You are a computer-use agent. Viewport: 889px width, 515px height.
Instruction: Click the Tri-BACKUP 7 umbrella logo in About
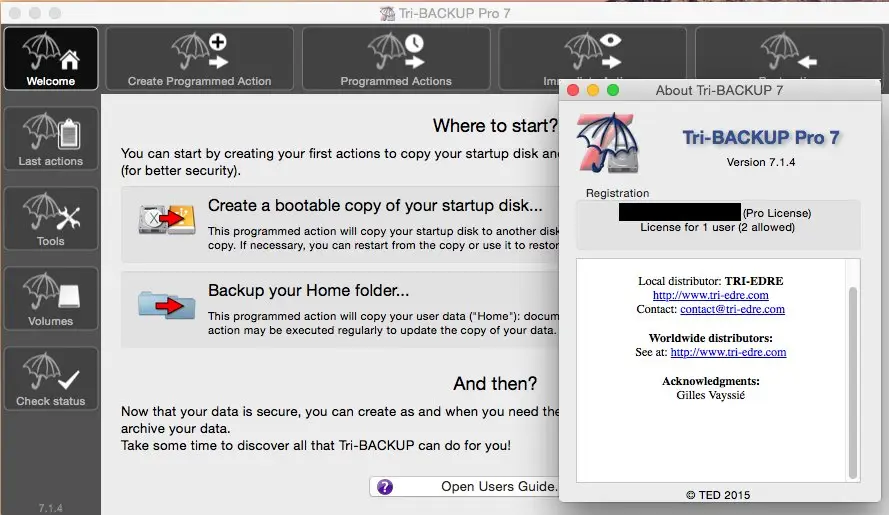coord(608,142)
